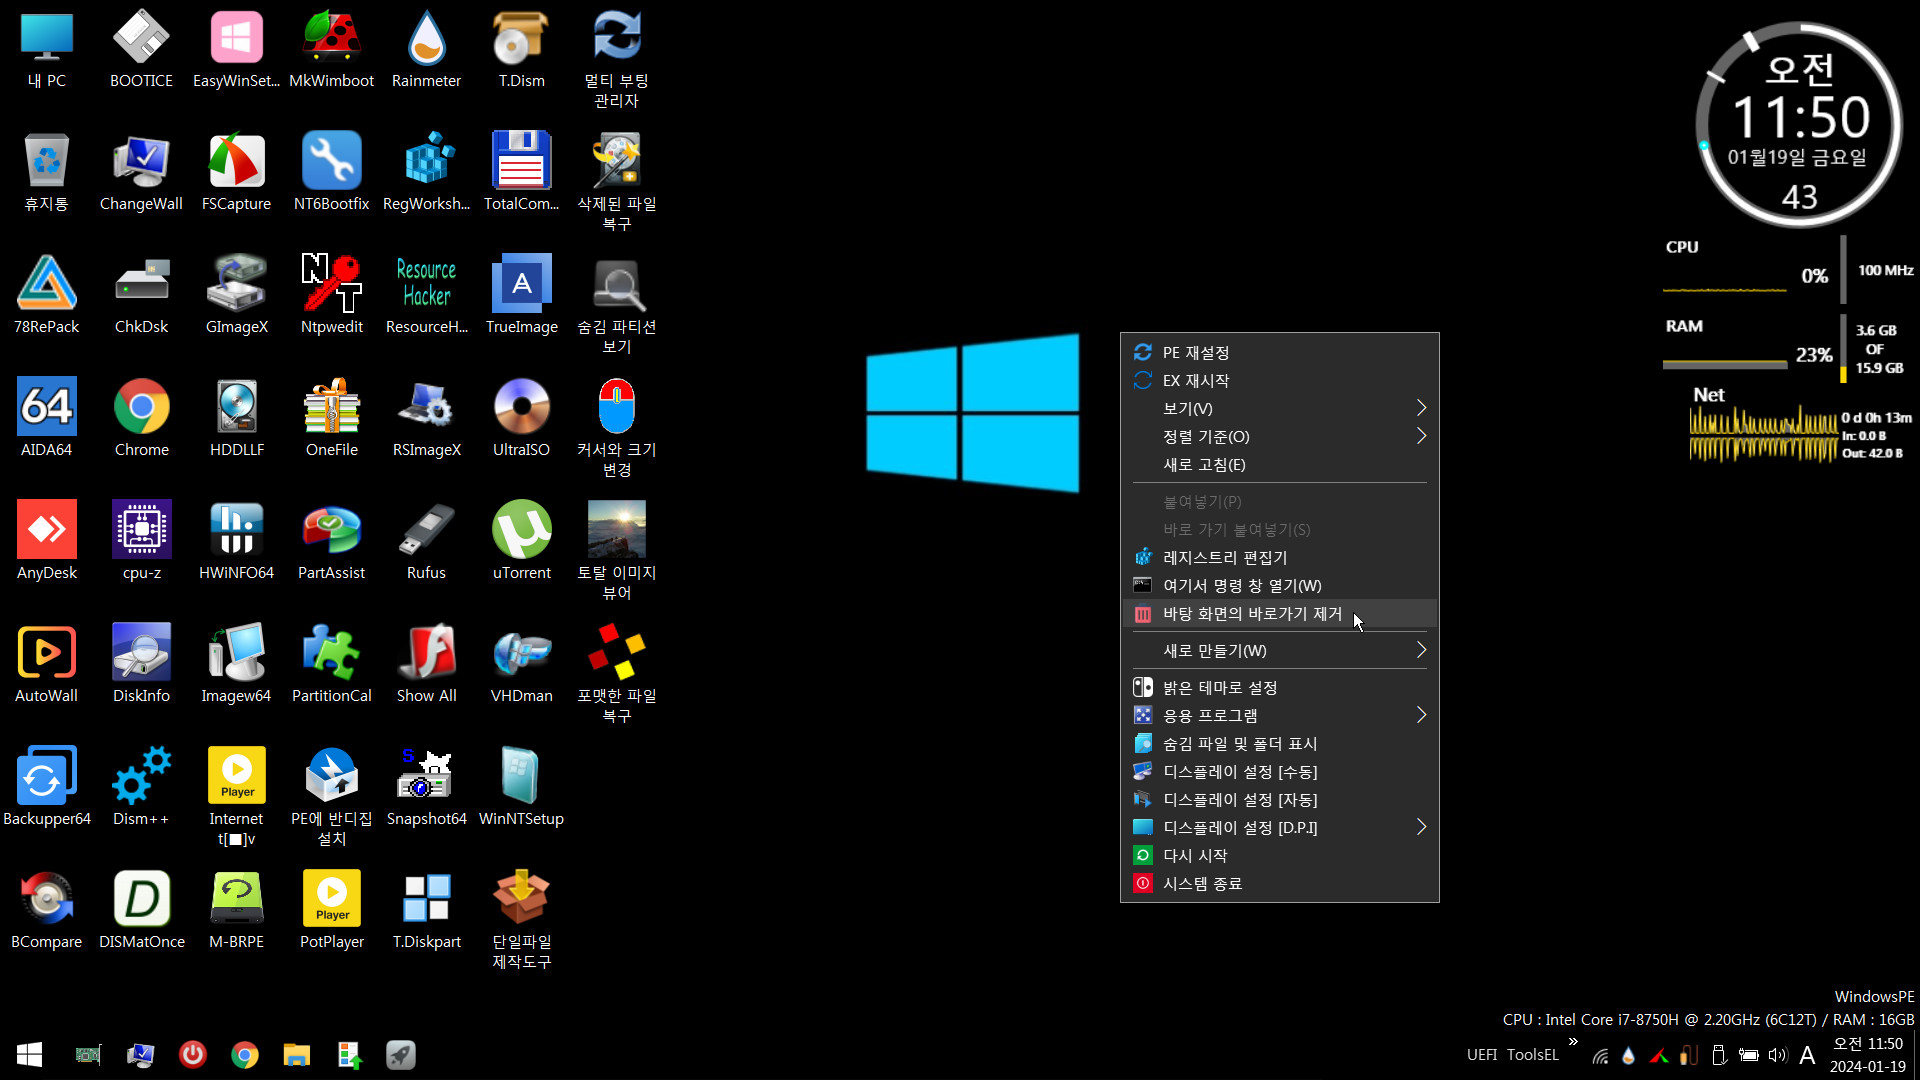The width and height of the screenshot is (1920, 1080).
Task: Click the CPU usage meter widget
Action: pyautogui.click(x=1790, y=270)
